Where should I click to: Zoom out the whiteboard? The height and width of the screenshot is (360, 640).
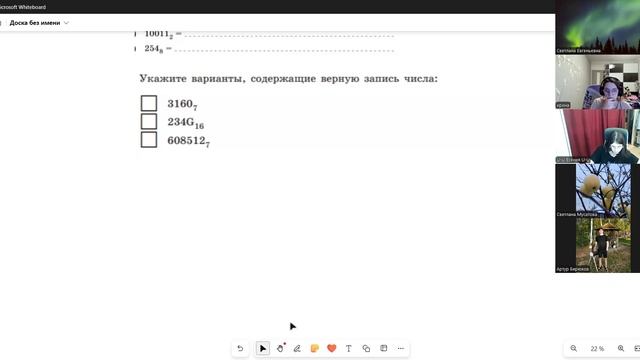tap(573, 349)
